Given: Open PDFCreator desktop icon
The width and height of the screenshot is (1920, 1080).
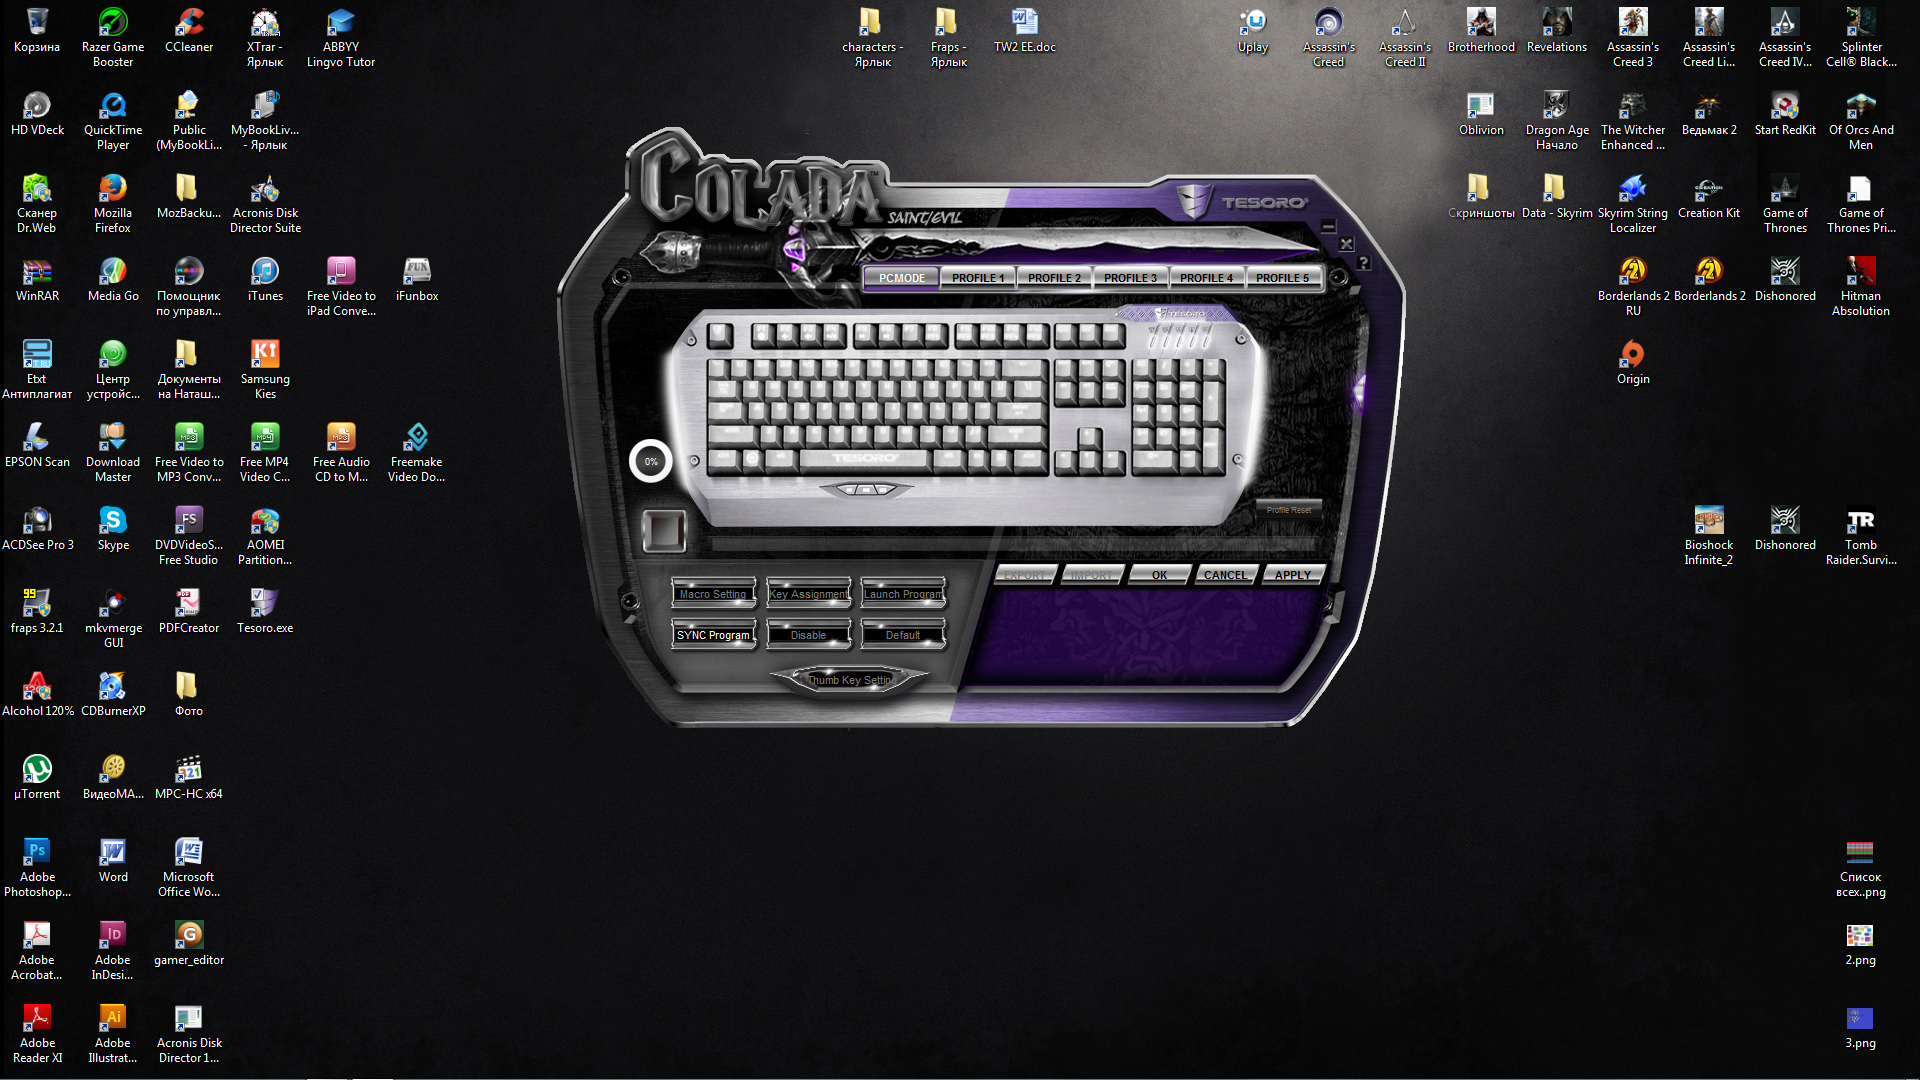Looking at the screenshot, I should (x=189, y=612).
